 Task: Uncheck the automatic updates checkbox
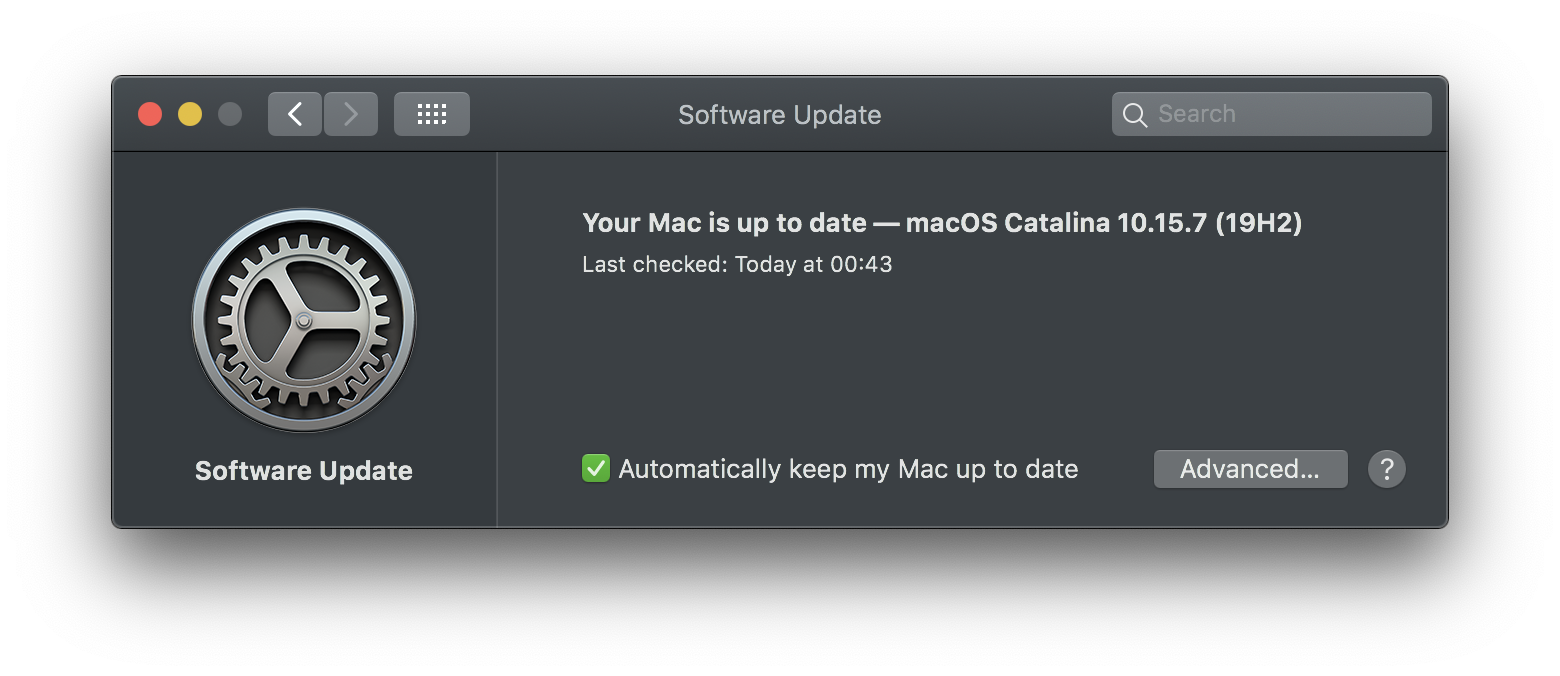pos(596,468)
